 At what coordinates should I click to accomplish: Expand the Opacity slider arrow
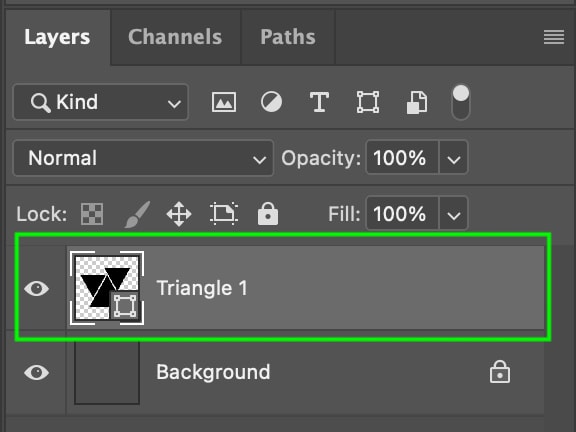pyautogui.click(x=454, y=158)
